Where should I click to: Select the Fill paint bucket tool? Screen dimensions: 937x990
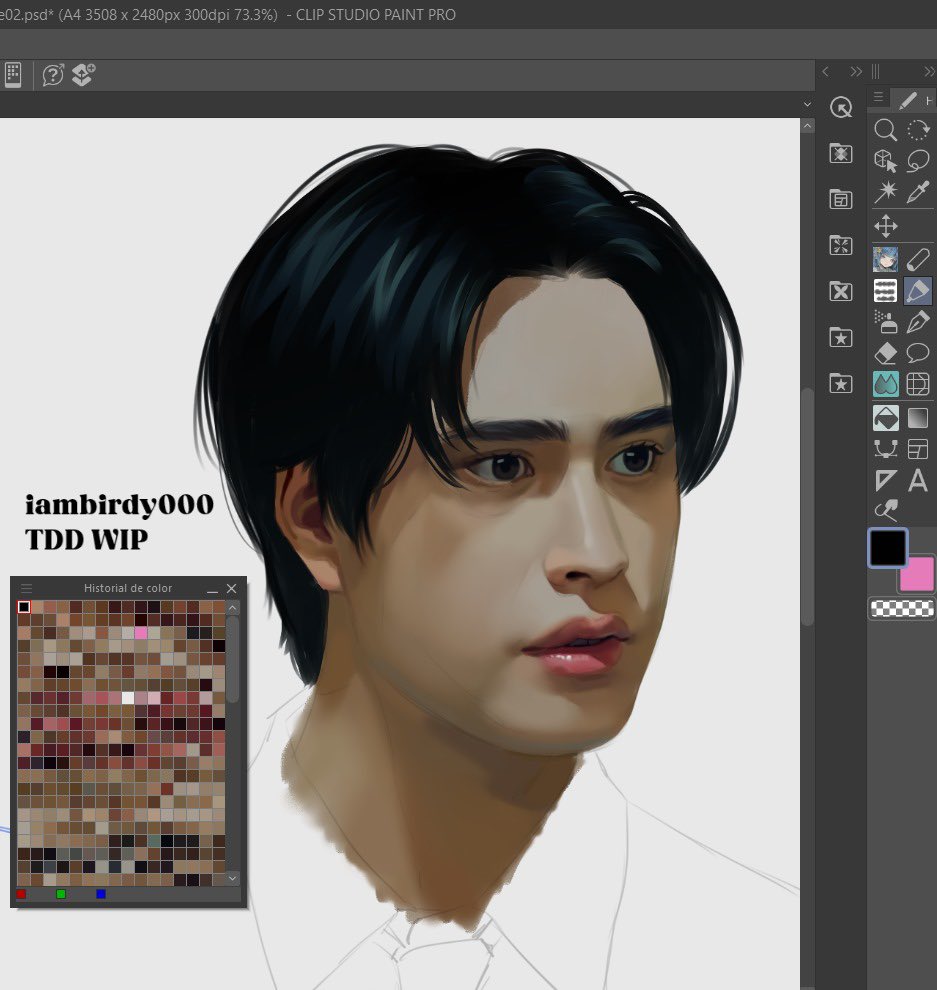coord(885,417)
